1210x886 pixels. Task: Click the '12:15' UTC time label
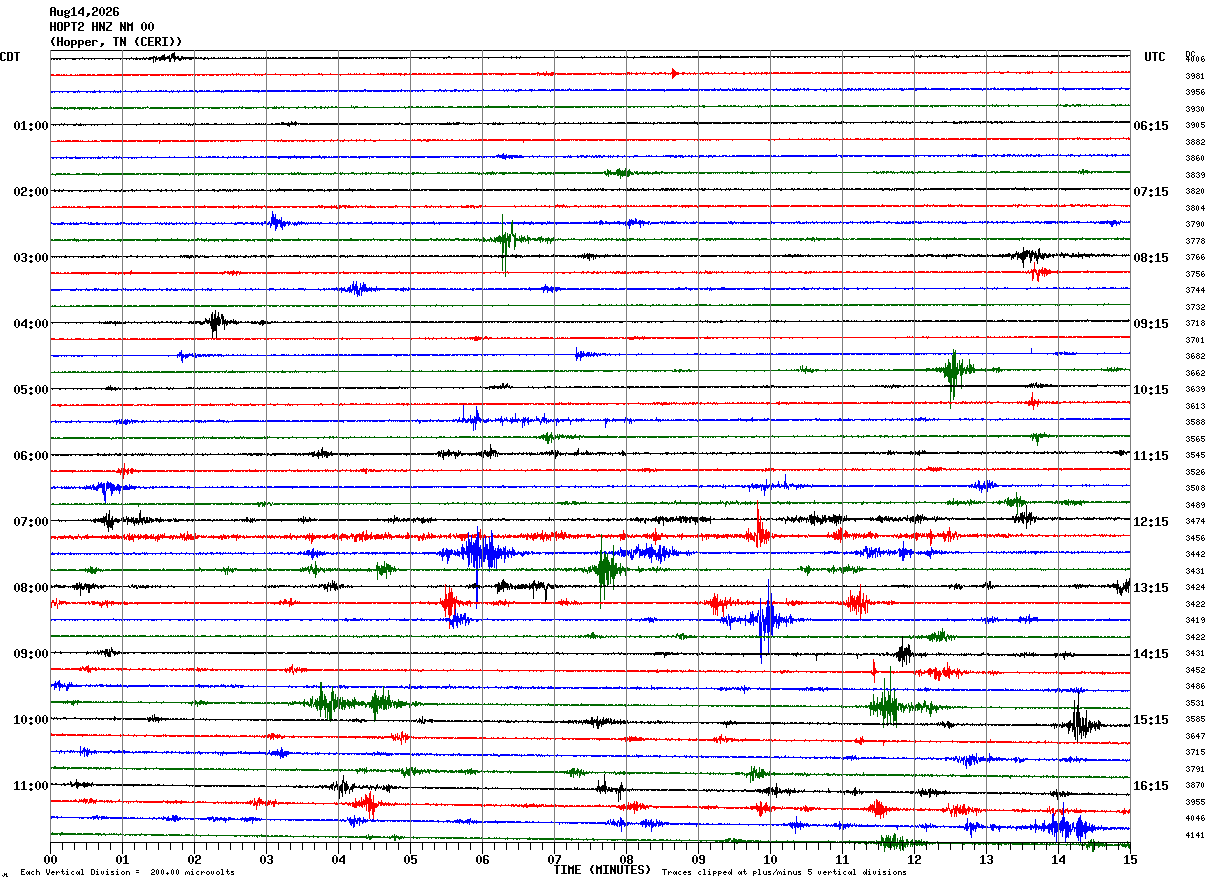tap(1152, 522)
